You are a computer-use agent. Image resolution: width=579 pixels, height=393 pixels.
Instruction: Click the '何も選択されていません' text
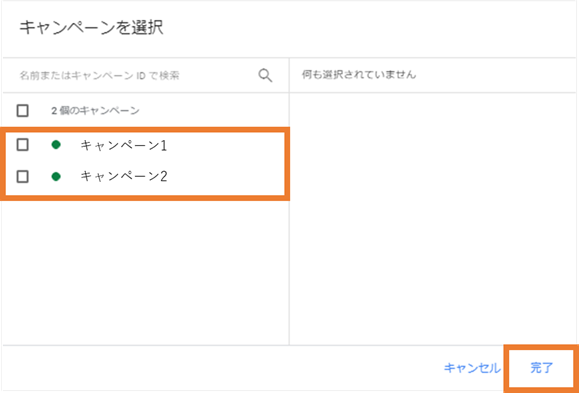tap(359, 75)
